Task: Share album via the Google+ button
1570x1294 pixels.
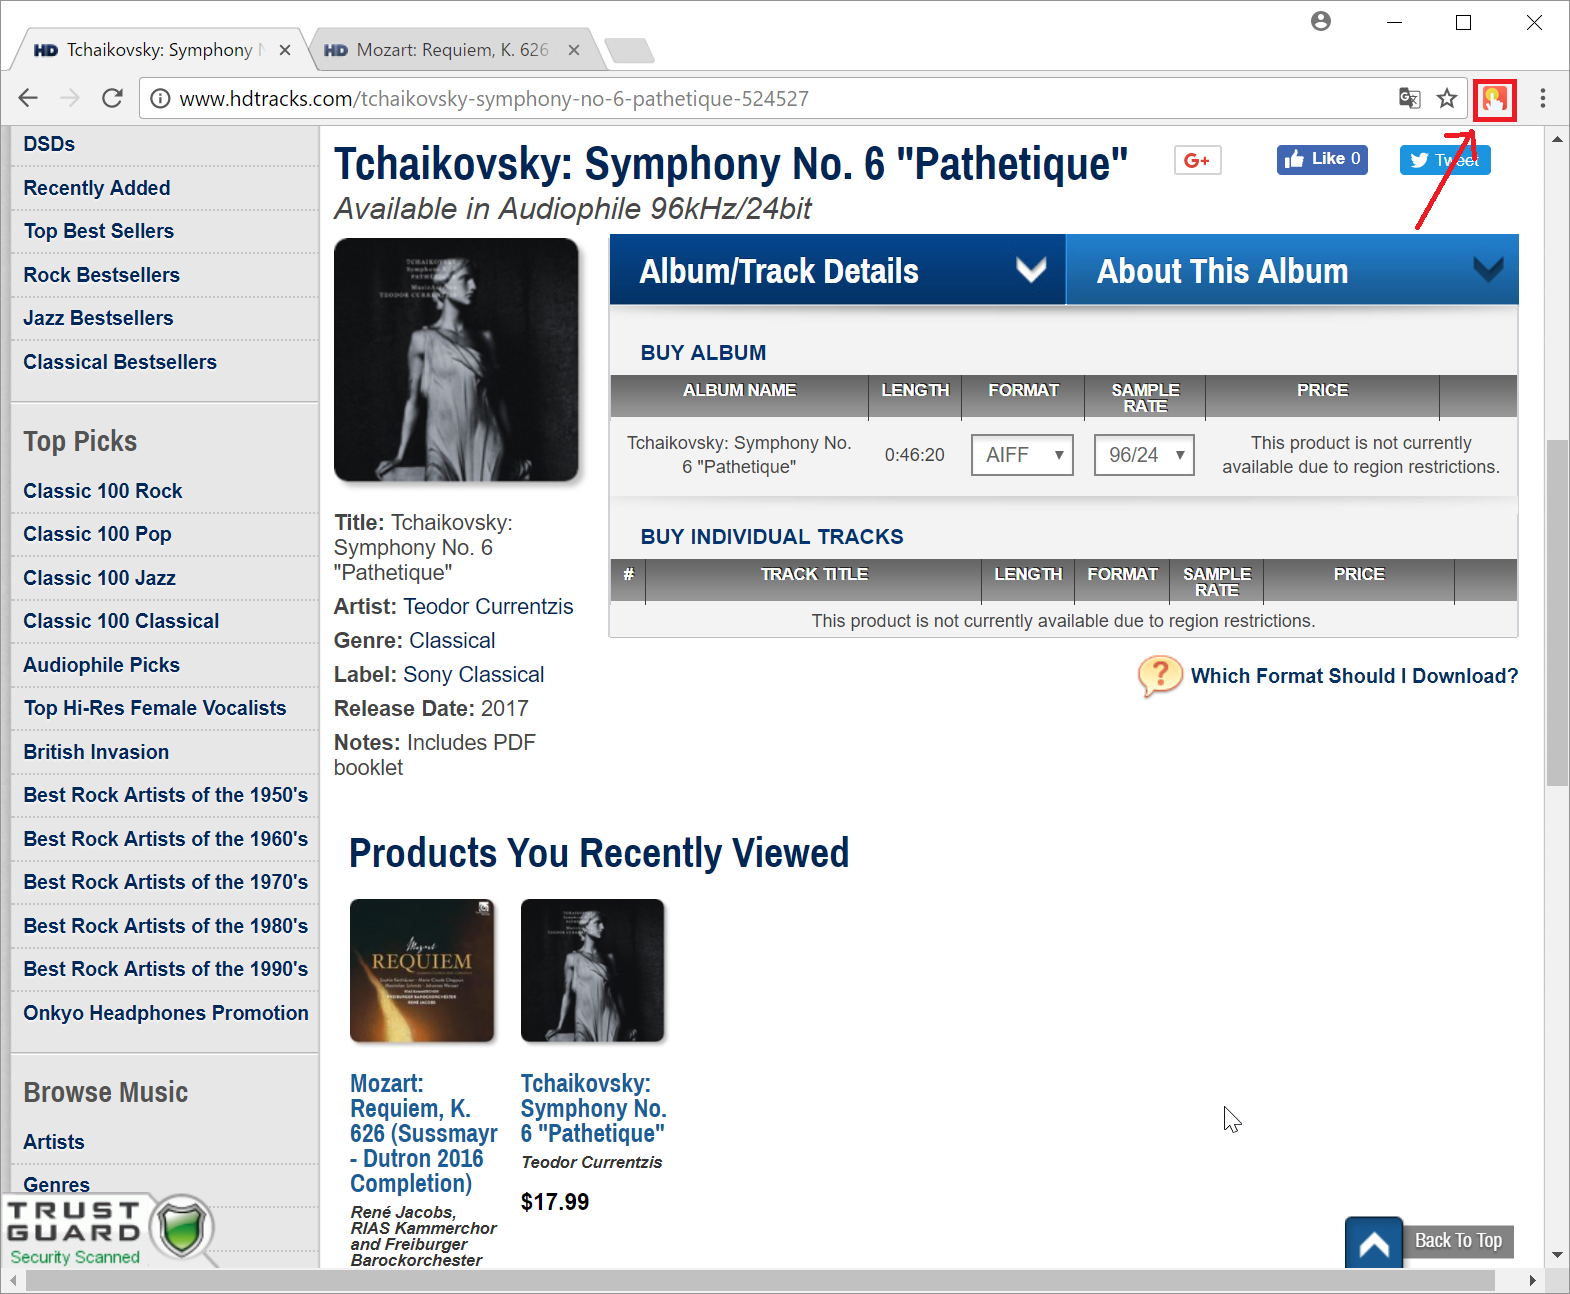Action: pos(1197,160)
